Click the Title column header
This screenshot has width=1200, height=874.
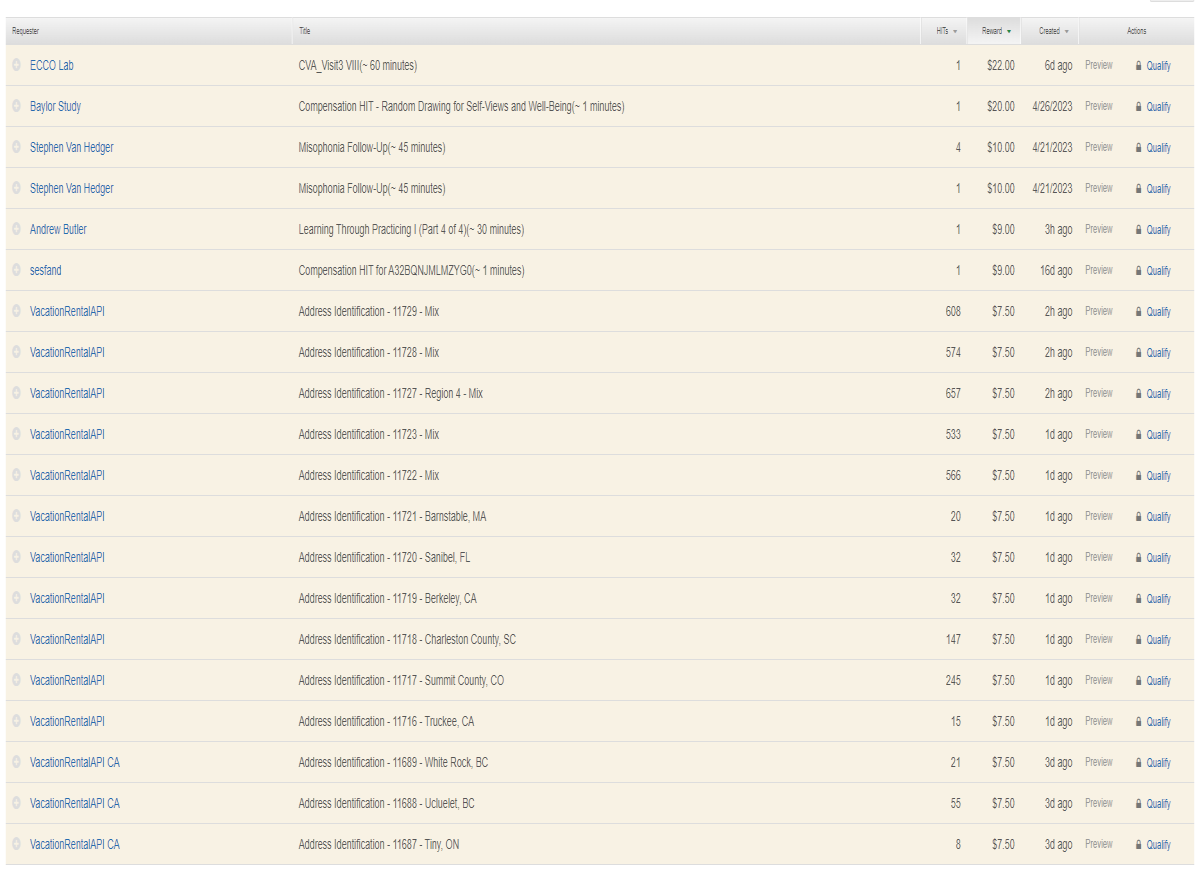tap(304, 31)
